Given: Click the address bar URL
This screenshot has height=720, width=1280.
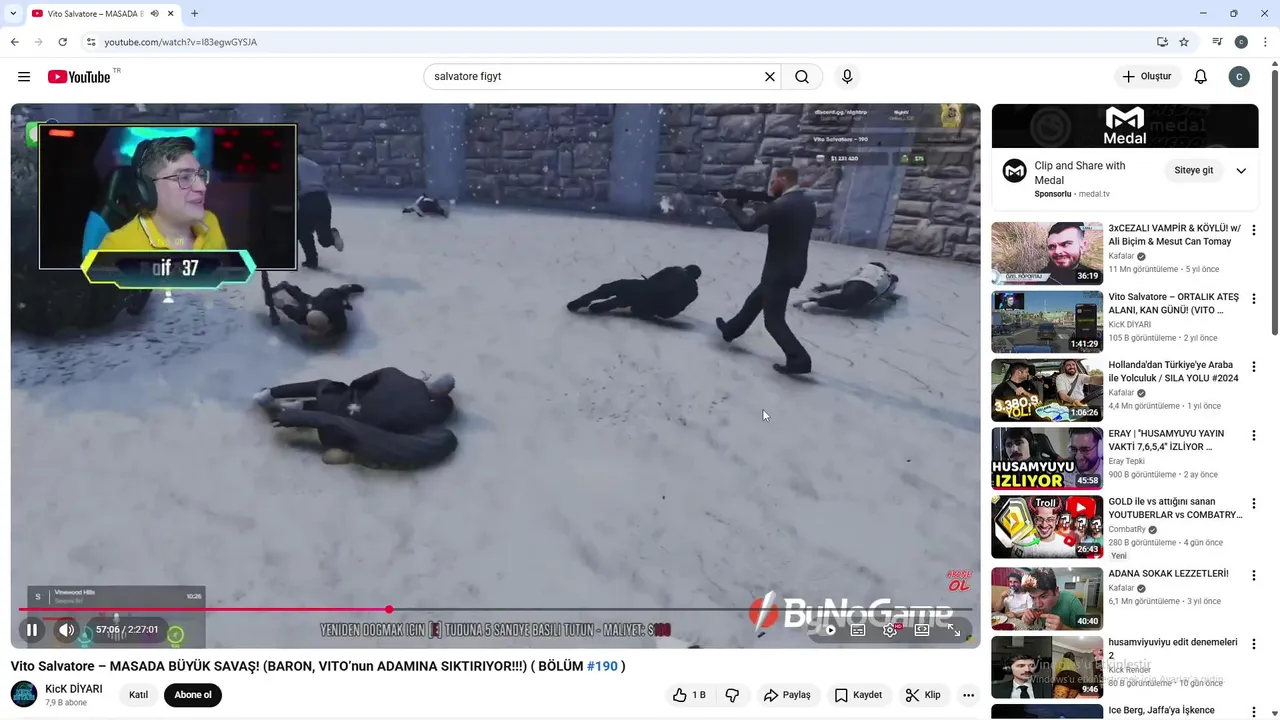Looking at the screenshot, I should coord(181,42).
